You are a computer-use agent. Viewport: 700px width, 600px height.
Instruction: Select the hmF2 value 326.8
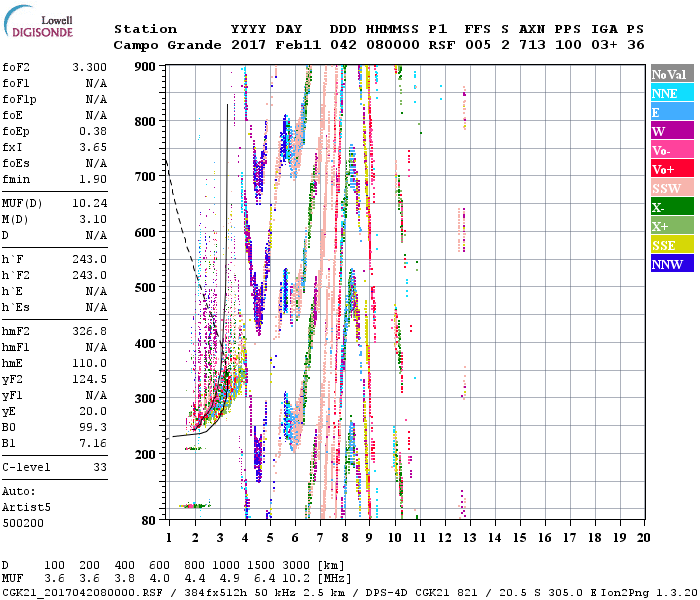[x=88, y=329]
